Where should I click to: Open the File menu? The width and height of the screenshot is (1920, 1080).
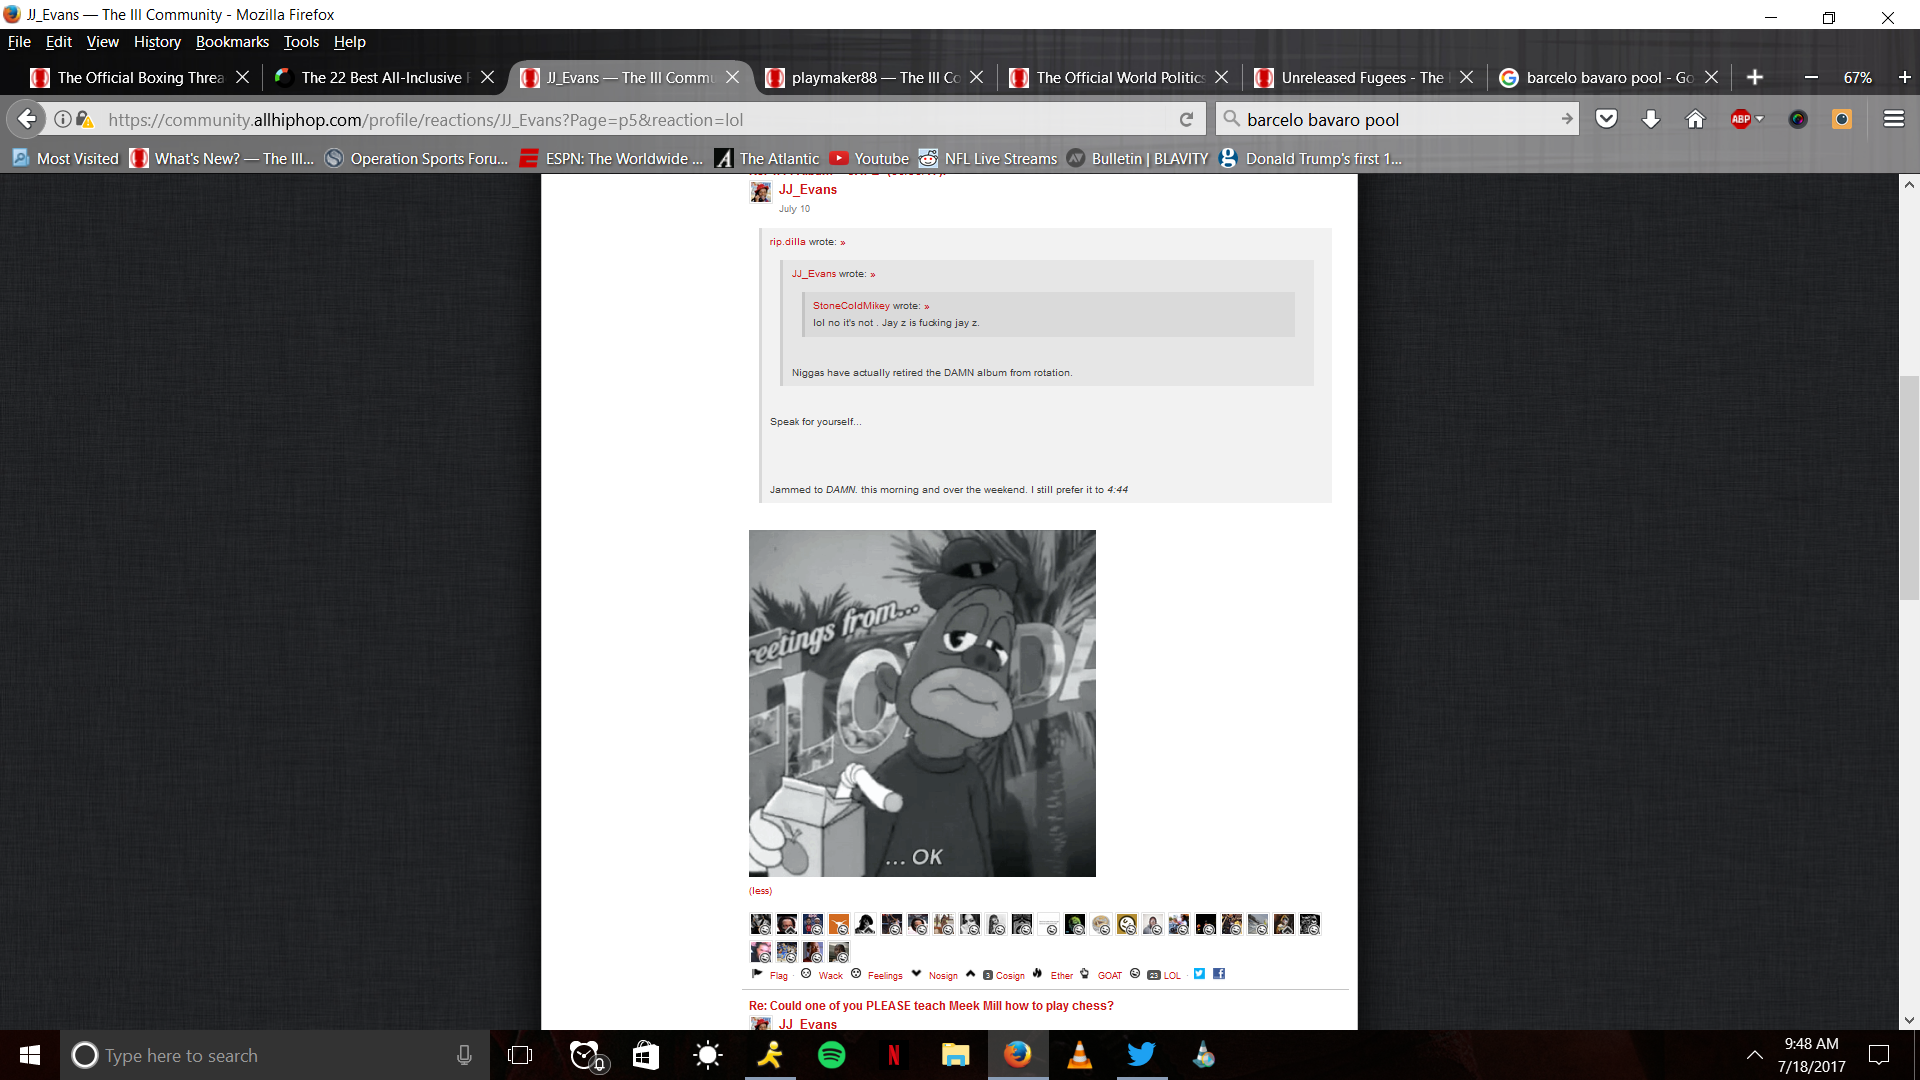tap(19, 42)
